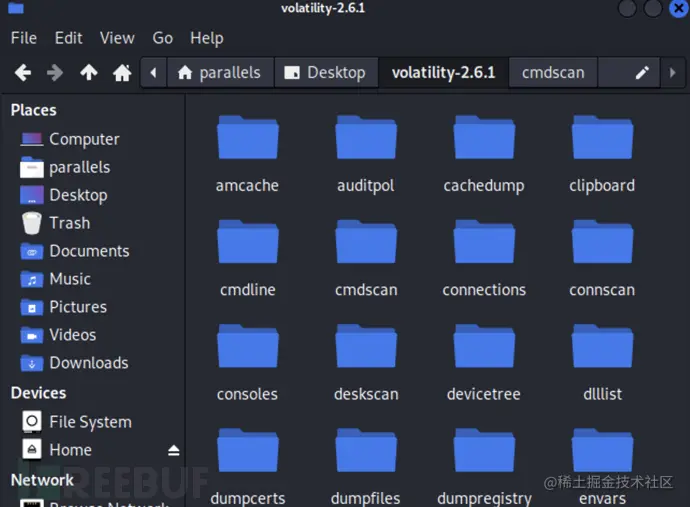Select the connections folder icon
Viewport: 690px width, 507px height.
[484, 242]
